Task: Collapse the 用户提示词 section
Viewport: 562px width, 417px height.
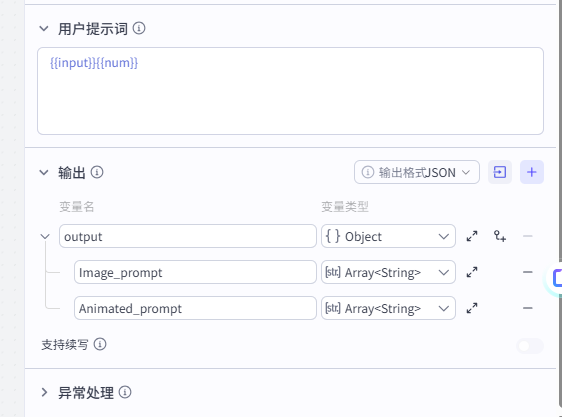Action: [x=44, y=28]
